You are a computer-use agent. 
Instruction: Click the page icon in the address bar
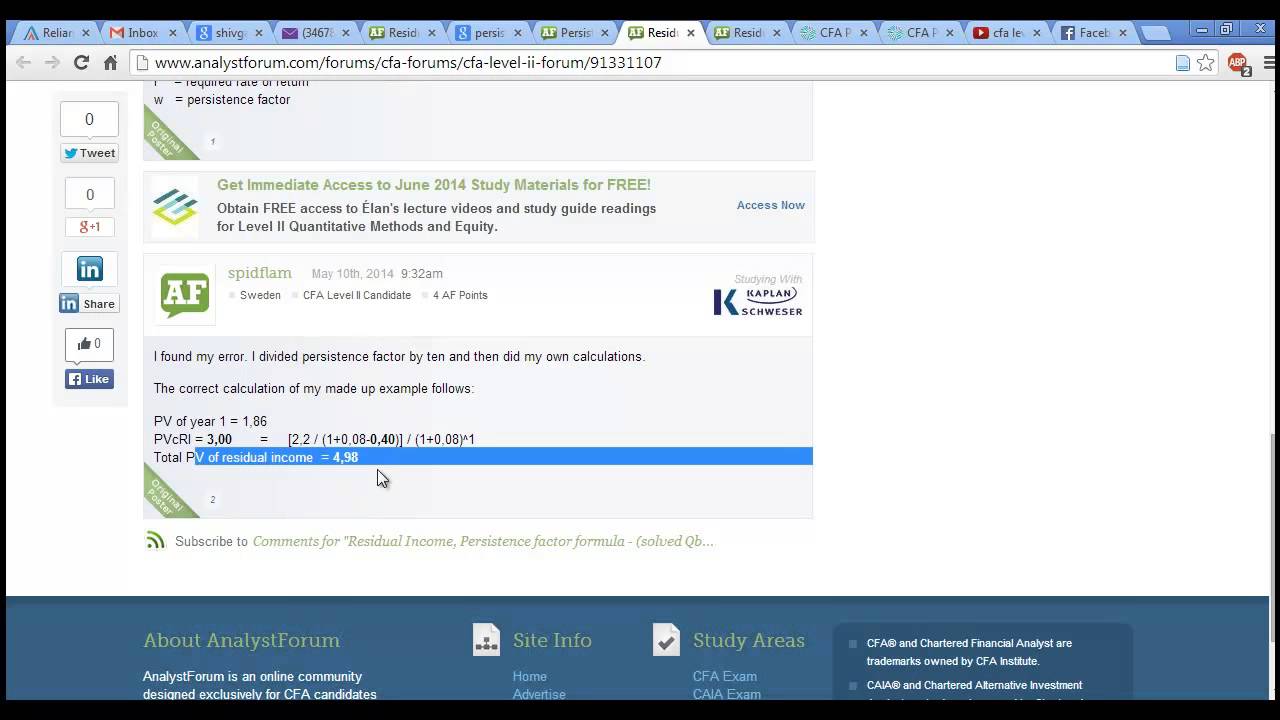pyautogui.click(x=1183, y=63)
